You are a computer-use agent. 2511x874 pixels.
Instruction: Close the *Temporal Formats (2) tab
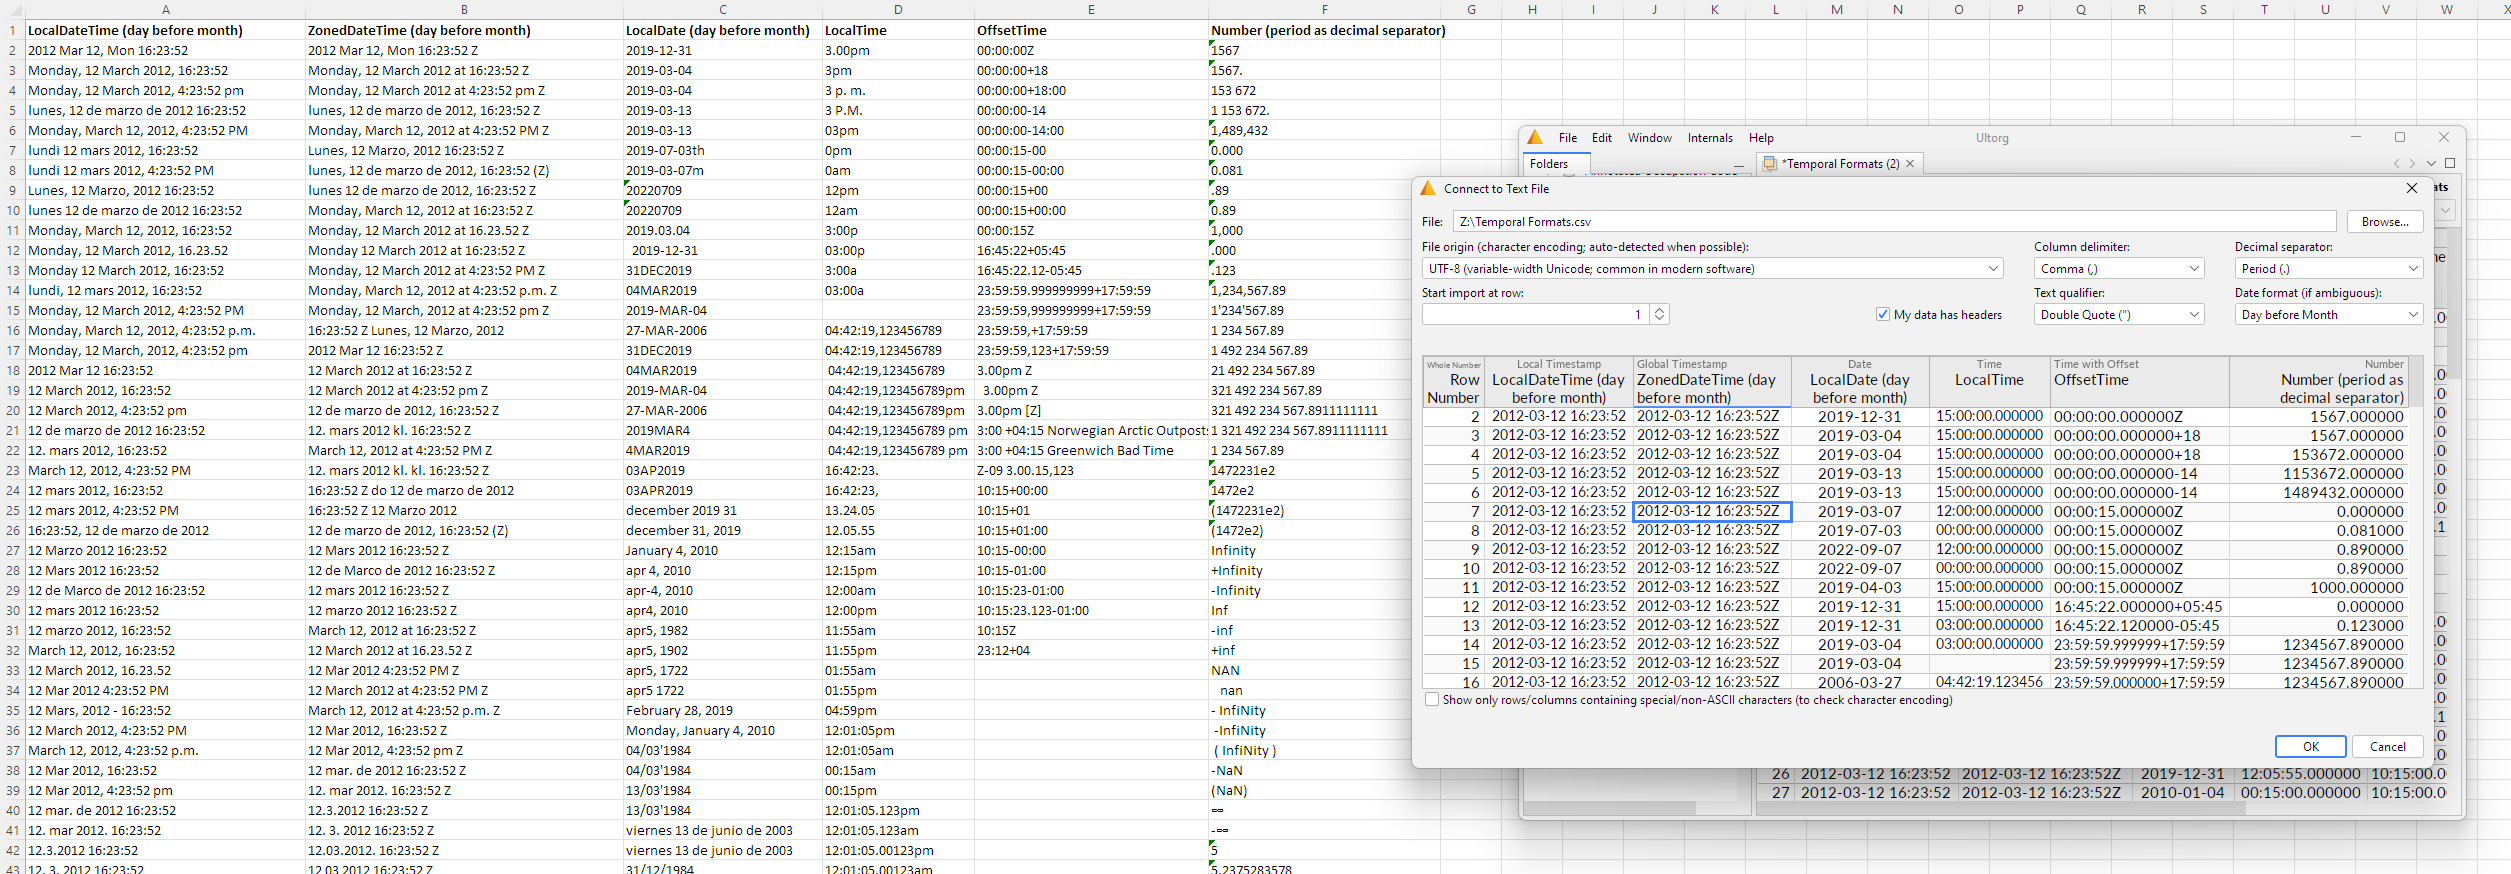[x=1910, y=164]
